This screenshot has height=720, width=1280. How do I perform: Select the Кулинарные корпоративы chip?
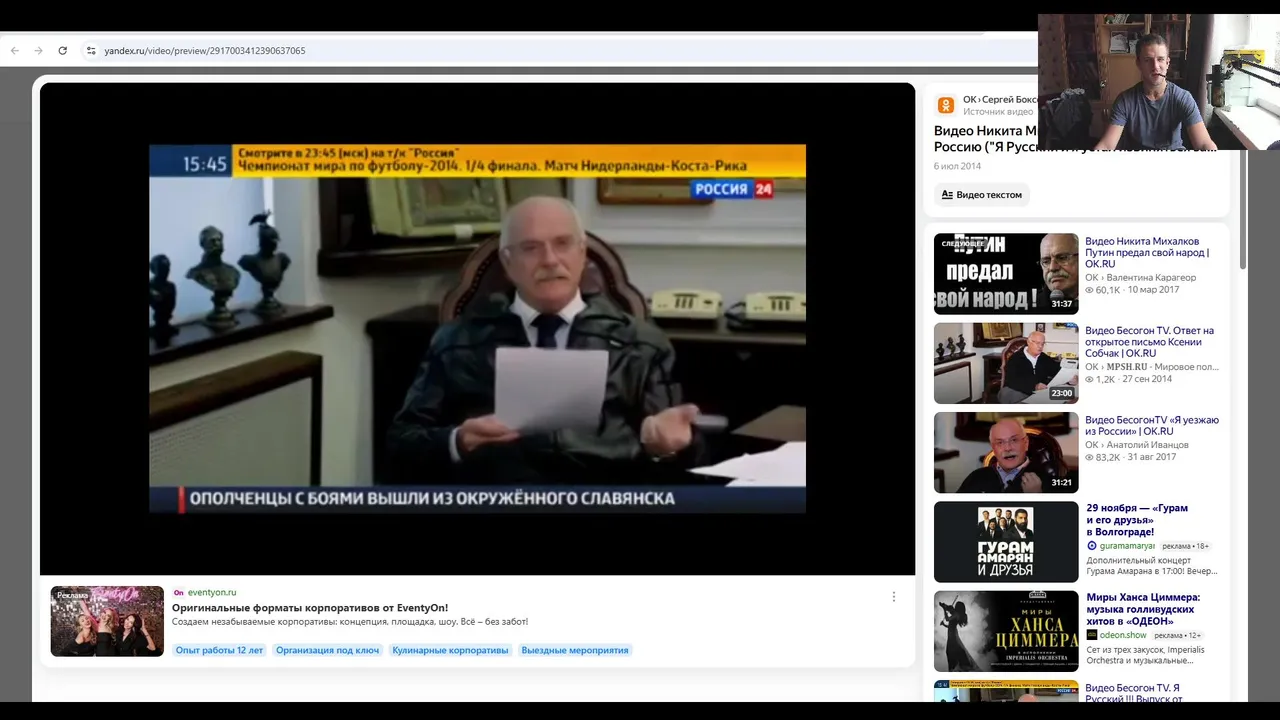click(x=450, y=650)
